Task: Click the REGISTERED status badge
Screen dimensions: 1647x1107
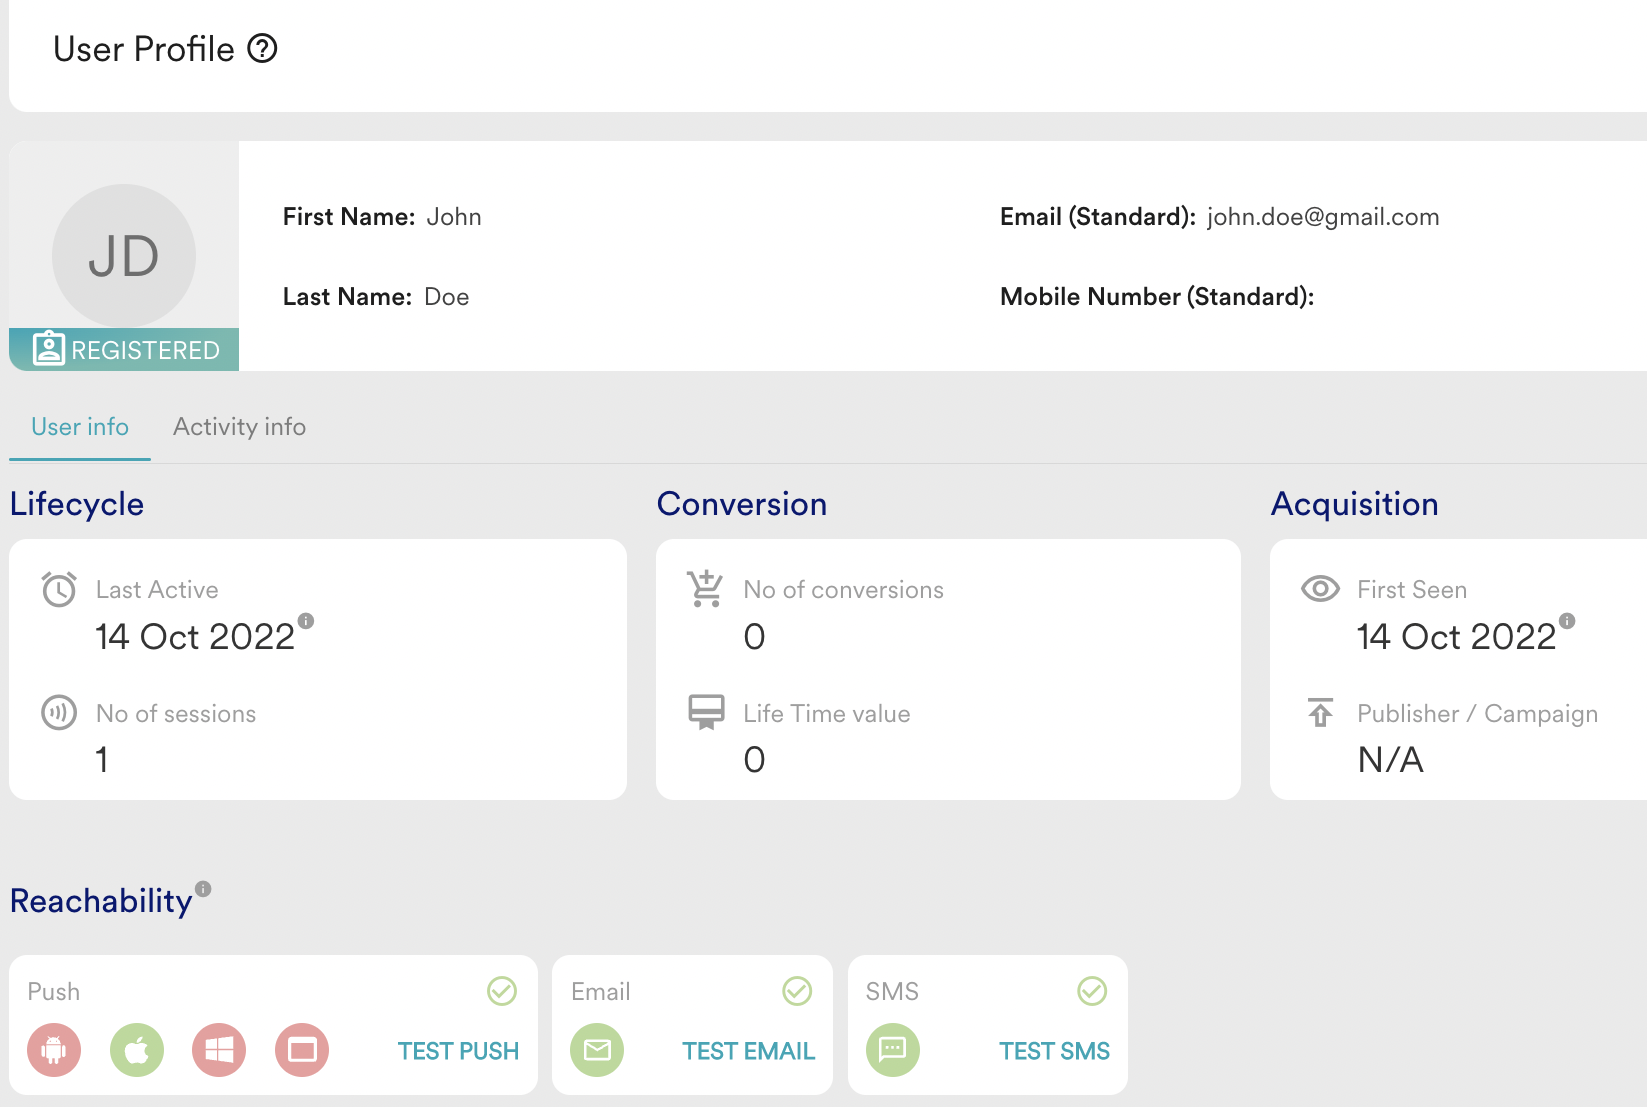Action: [125, 350]
